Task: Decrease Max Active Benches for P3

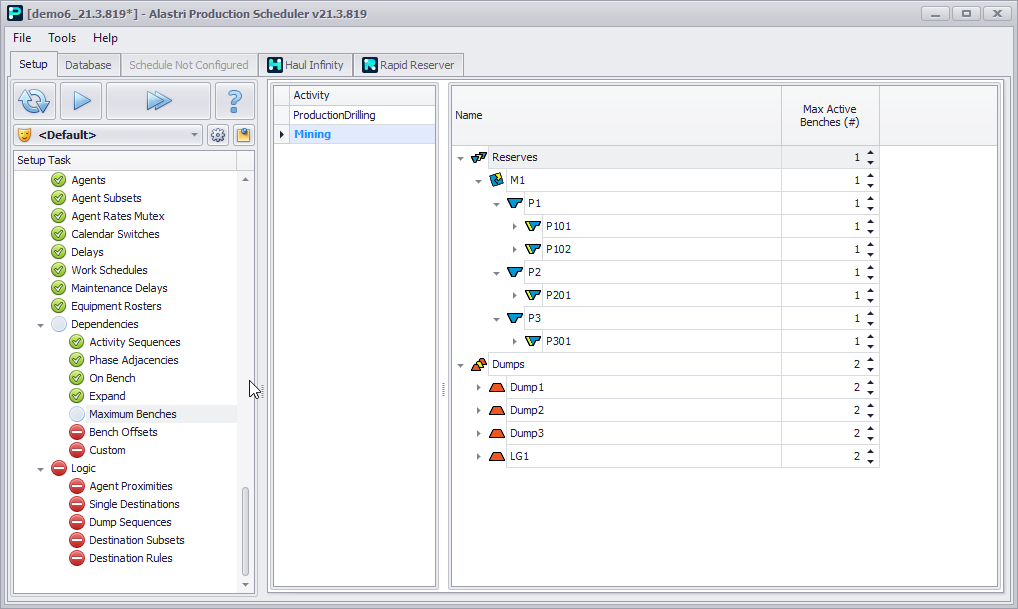Action: pyautogui.click(x=870, y=323)
